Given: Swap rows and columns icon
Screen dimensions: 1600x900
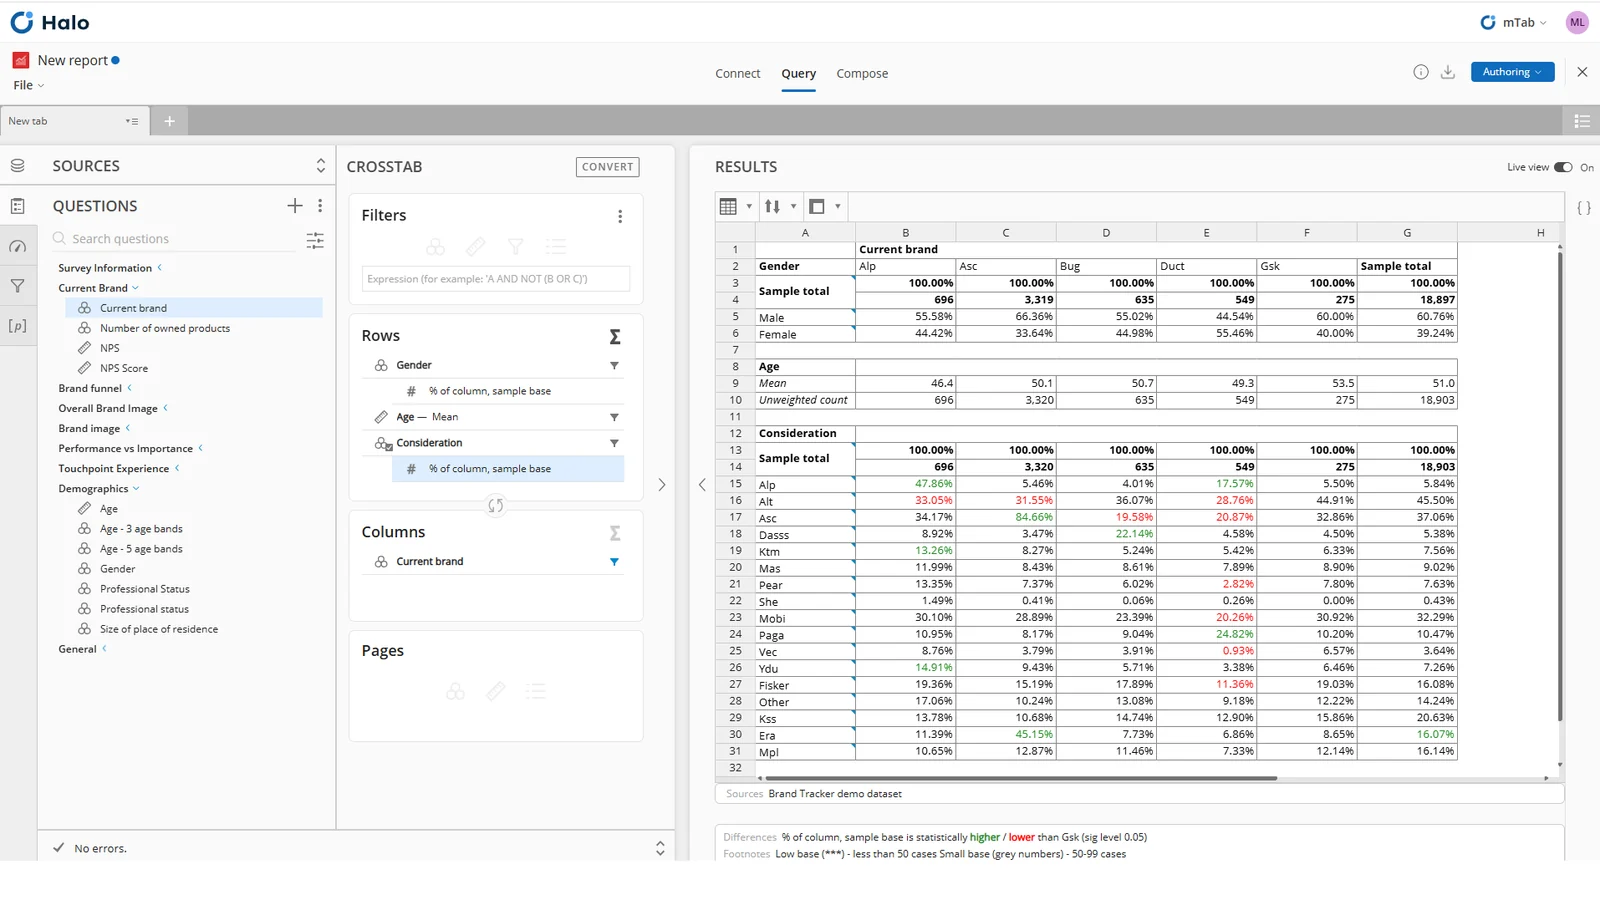Looking at the screenshot, I should (x=496, y=505).
